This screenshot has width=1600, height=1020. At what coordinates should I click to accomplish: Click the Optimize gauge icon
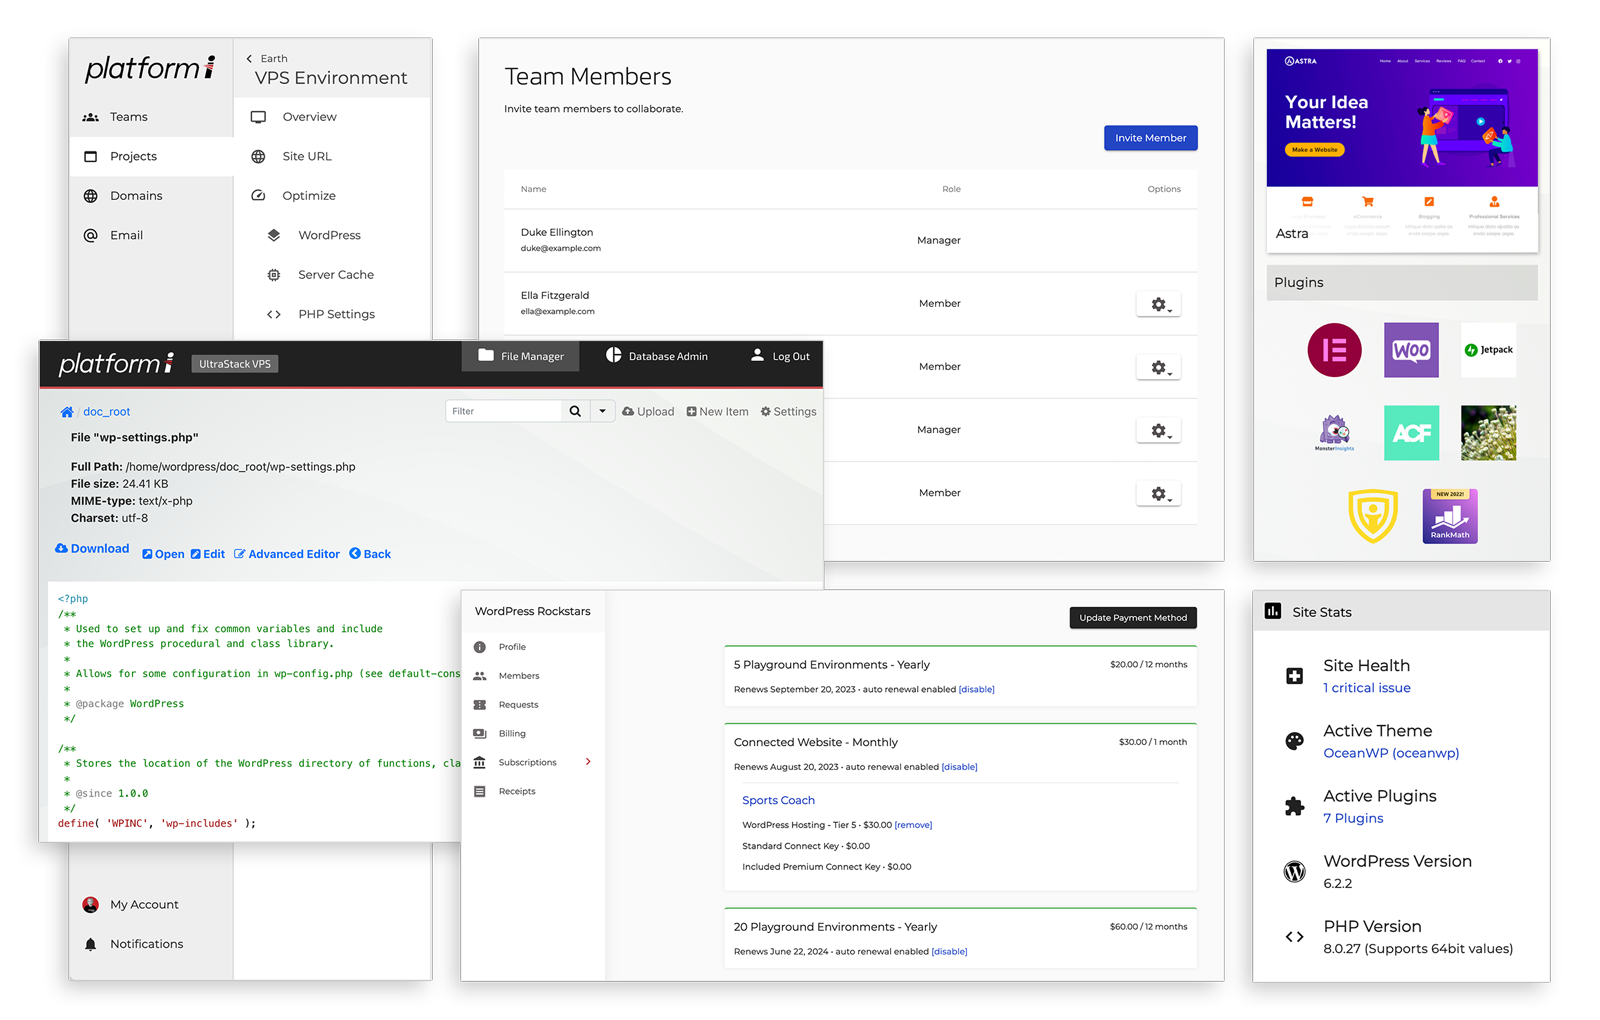tap(258, 196)
